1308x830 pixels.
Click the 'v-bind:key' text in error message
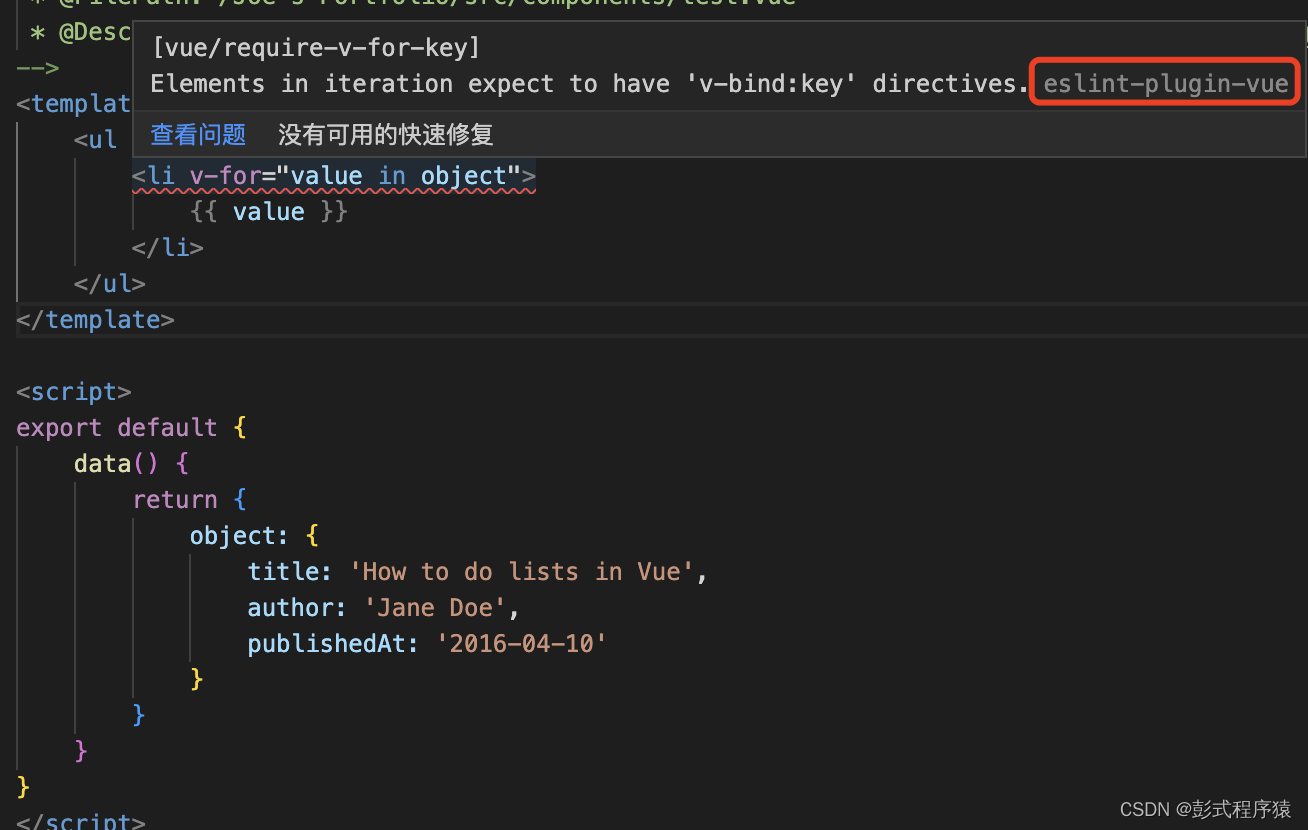pyautogui.click(x=771, y=84)
